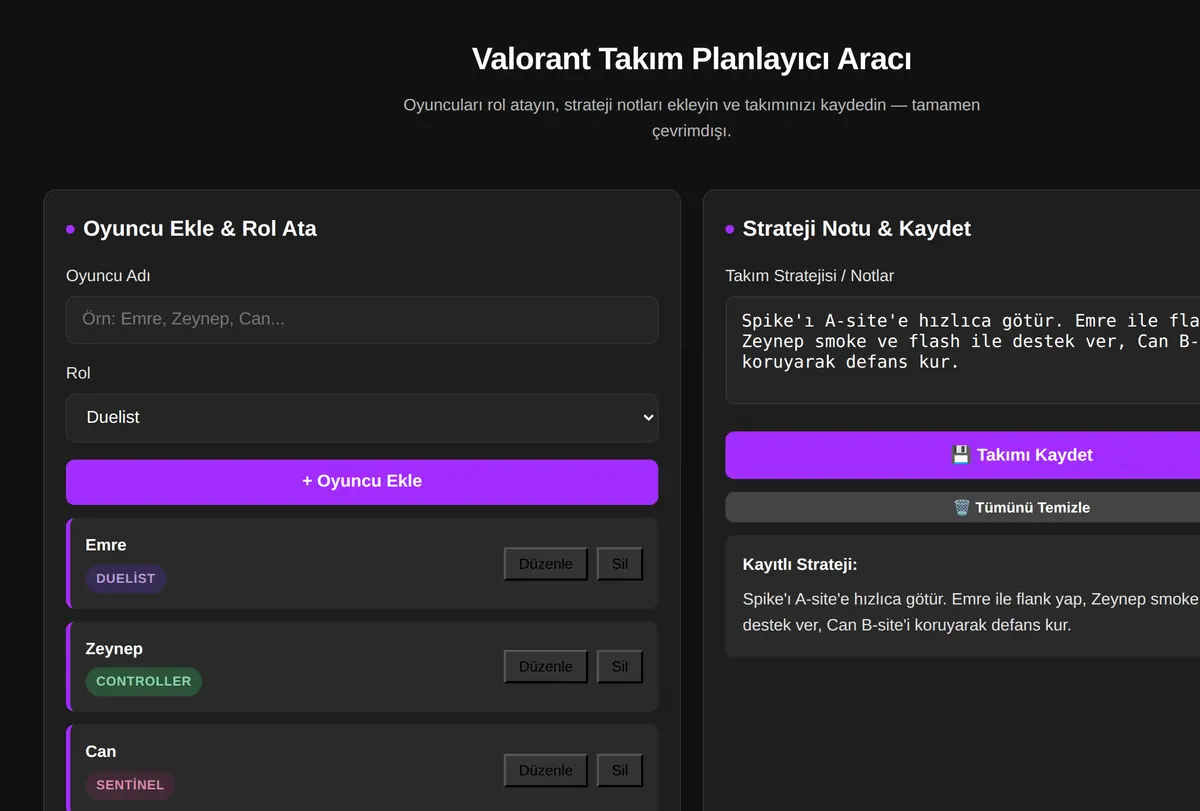Click the Rol label
This screenshot has width=1200, height=811.
pos(78,373)
